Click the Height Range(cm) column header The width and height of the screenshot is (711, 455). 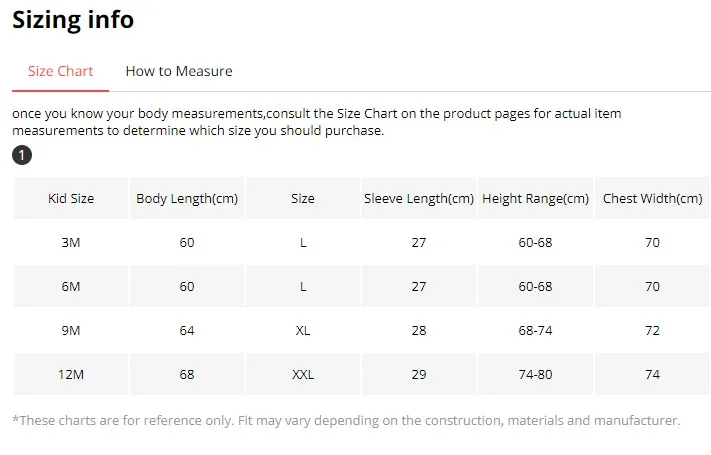point(535,199)
